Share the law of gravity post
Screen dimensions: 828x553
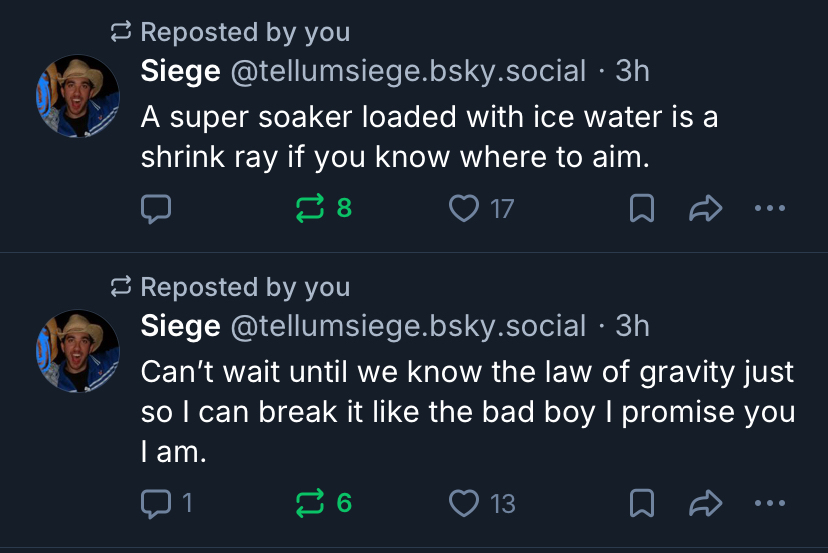pyautogui.click(x=705, y=503)
